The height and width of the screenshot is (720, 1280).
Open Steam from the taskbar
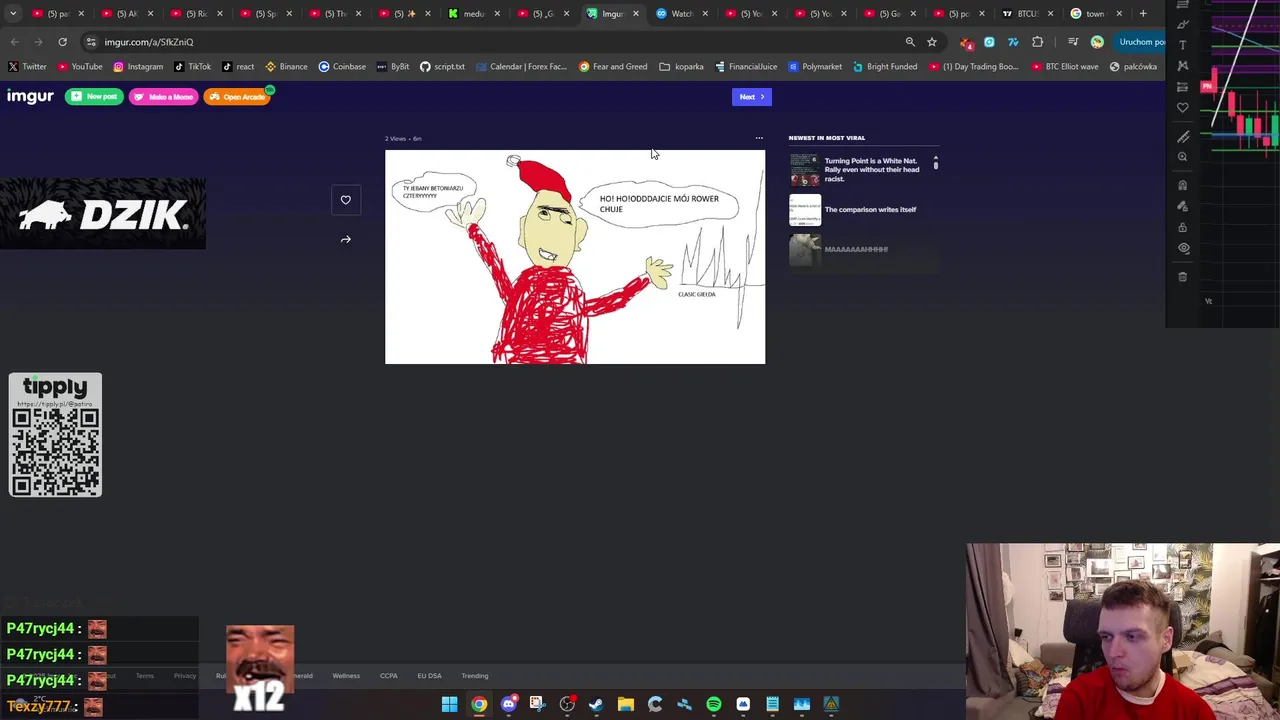click(596, 705)
